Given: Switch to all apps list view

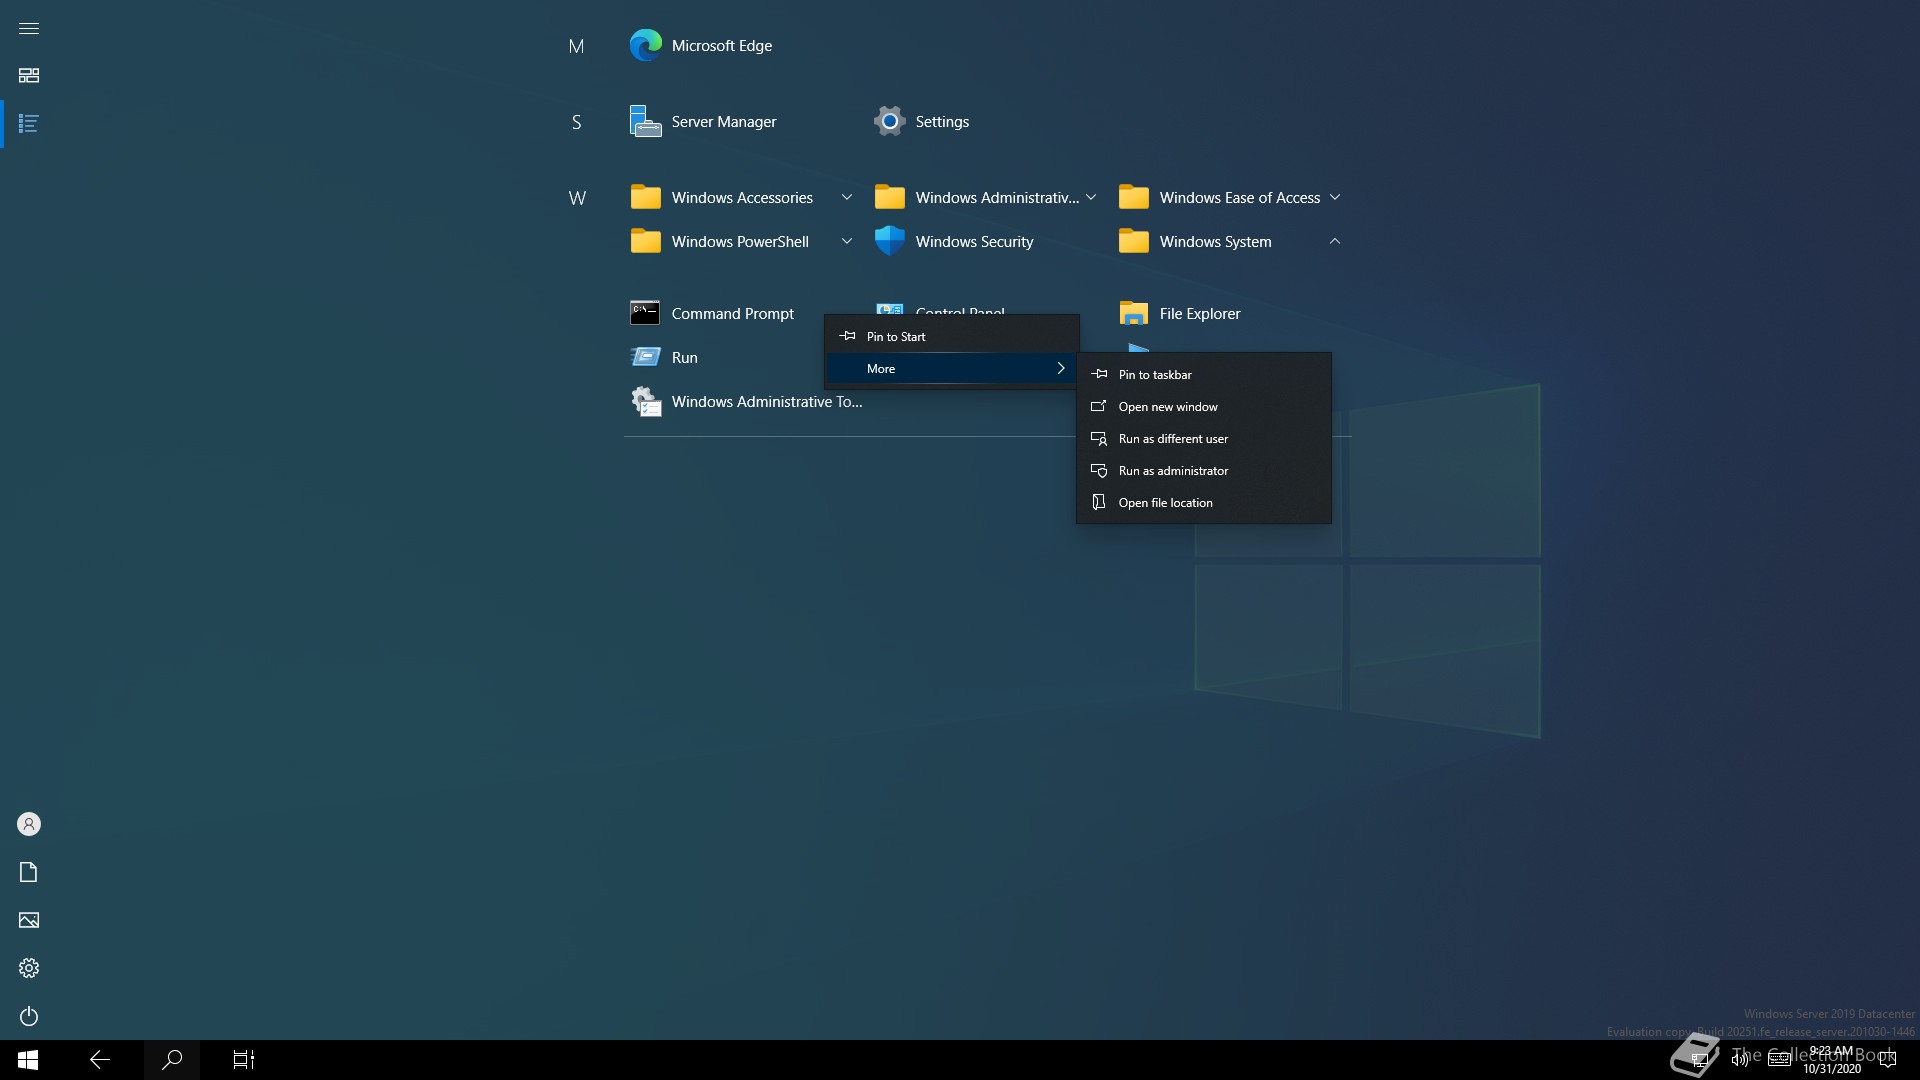Looking at the screenshot, I should (29, 124).
